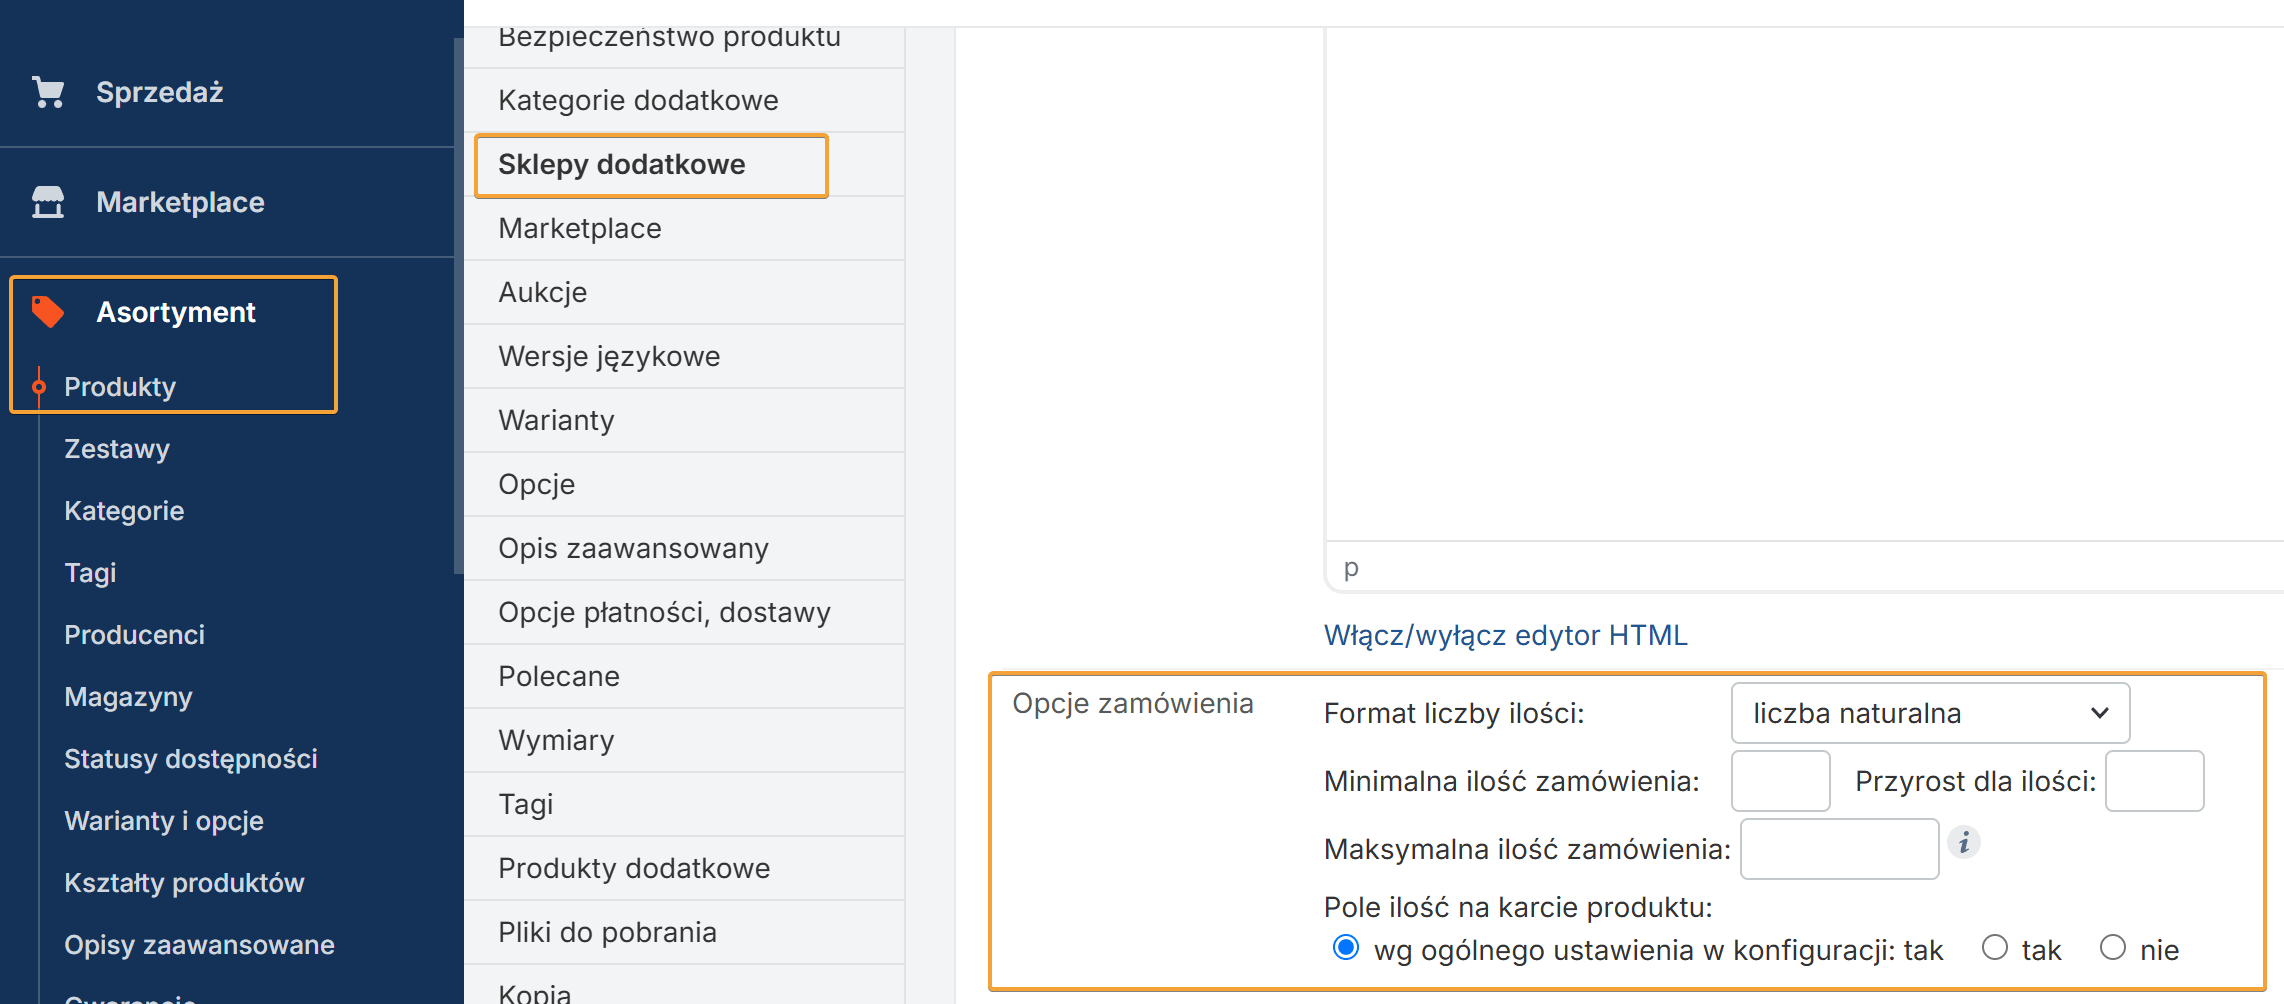Select the 'tak' radio button

click(1995, 948)
